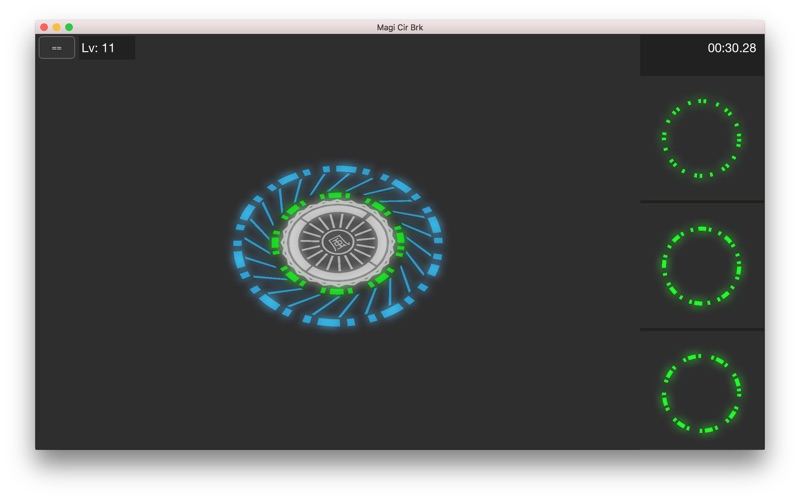The width and height of the screenshot is (800, 500).
Task: Click the Lv: 11 level label
Action: 98,48
